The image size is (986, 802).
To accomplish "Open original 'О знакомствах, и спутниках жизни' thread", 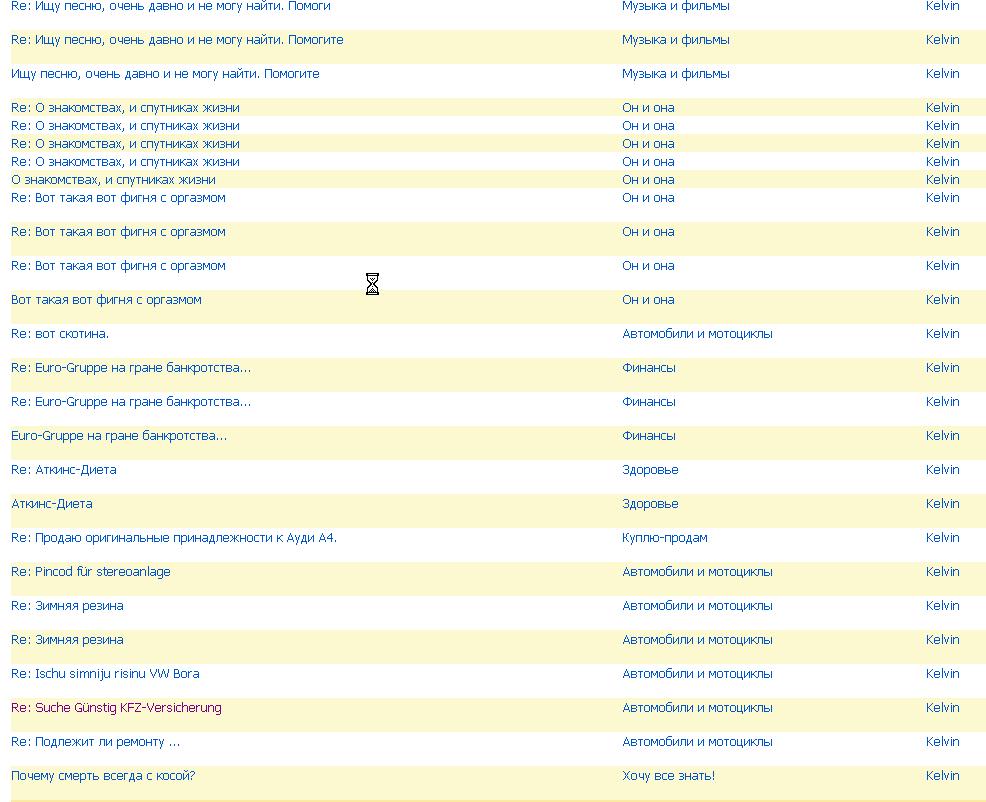I will tap(113, 180).
